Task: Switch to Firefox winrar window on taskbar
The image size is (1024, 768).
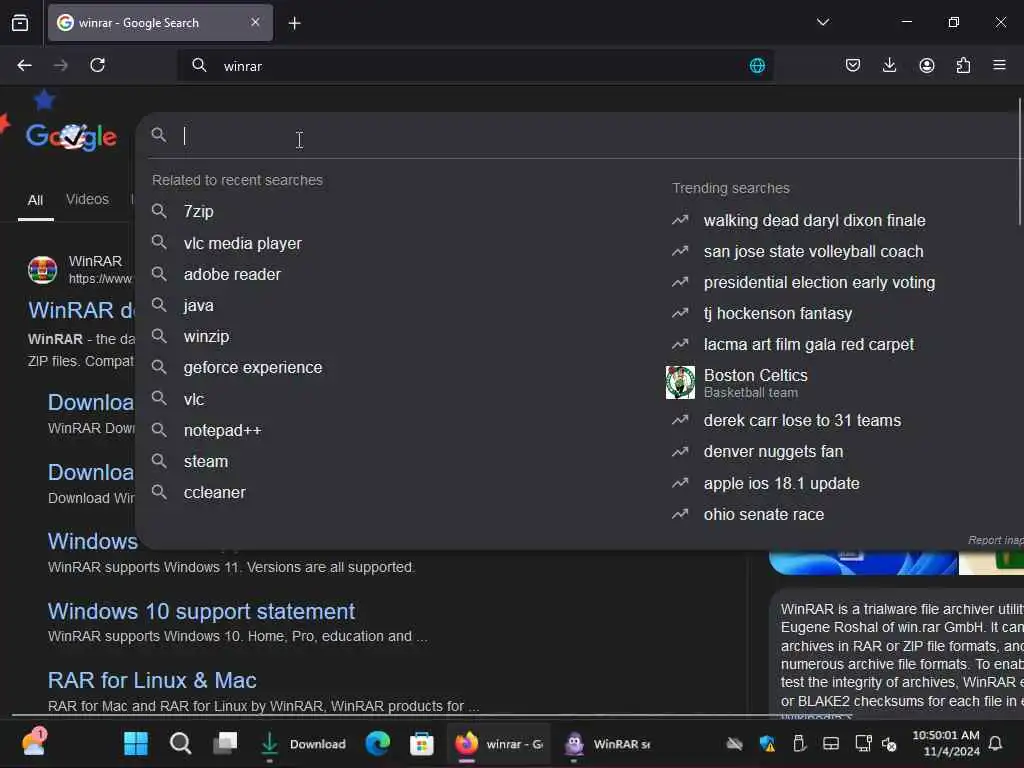Action: [498, 744]
